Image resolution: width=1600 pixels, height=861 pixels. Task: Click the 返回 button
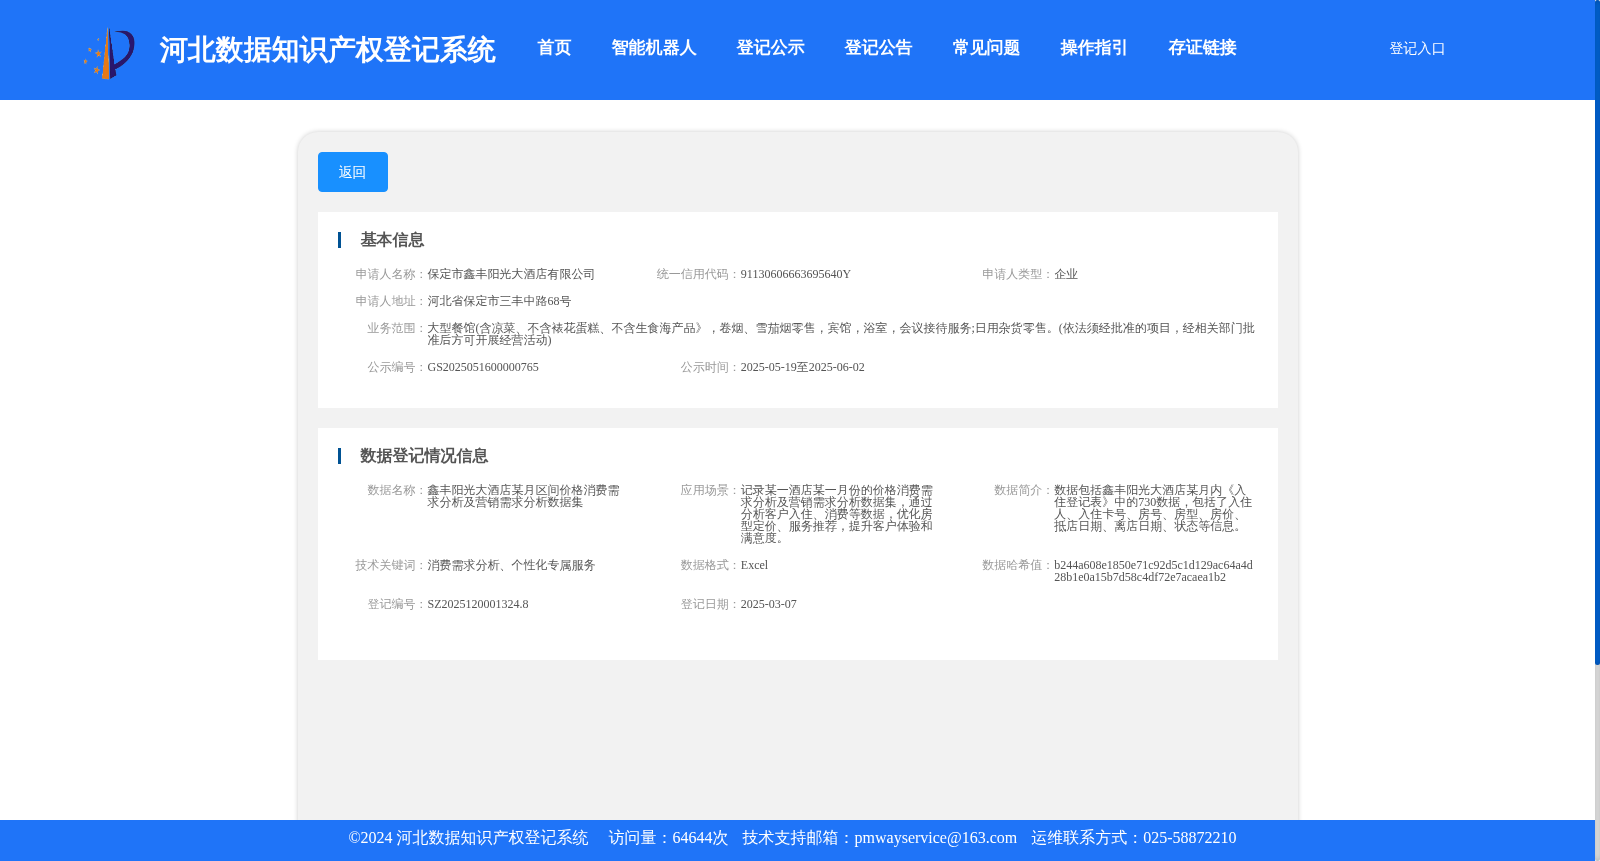pos(352,172)
